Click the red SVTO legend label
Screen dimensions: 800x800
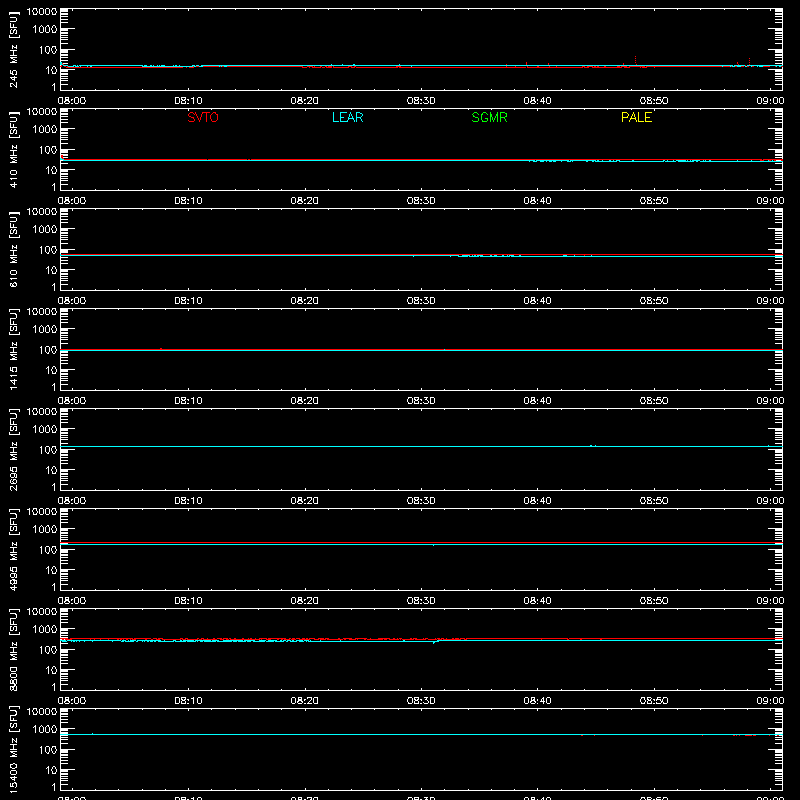(x=203, y=117)
